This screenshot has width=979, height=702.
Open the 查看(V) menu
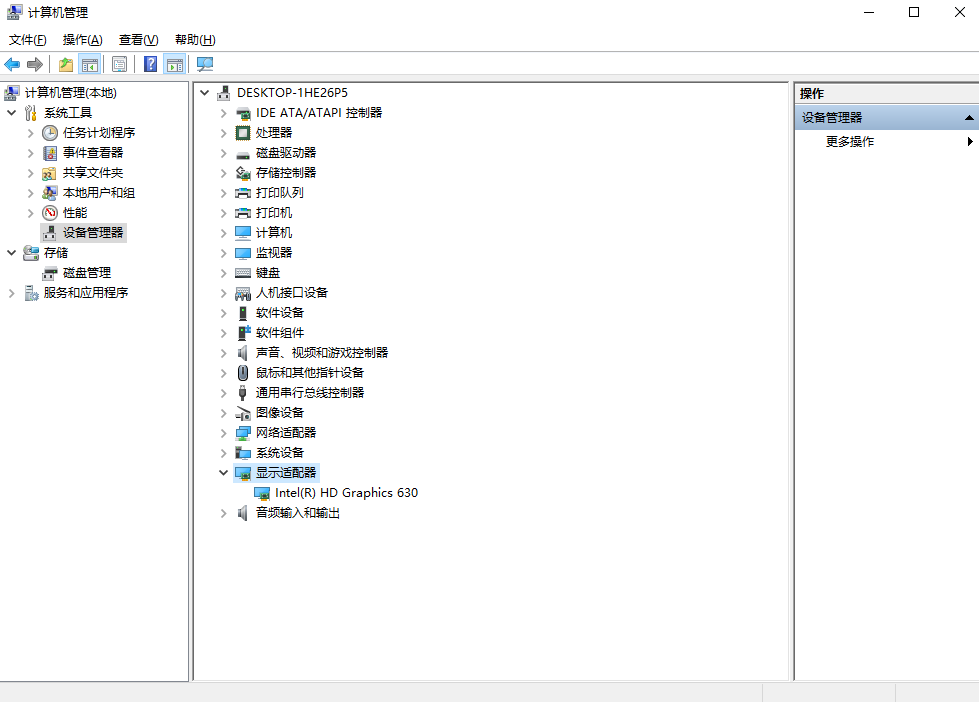[138, 40]
